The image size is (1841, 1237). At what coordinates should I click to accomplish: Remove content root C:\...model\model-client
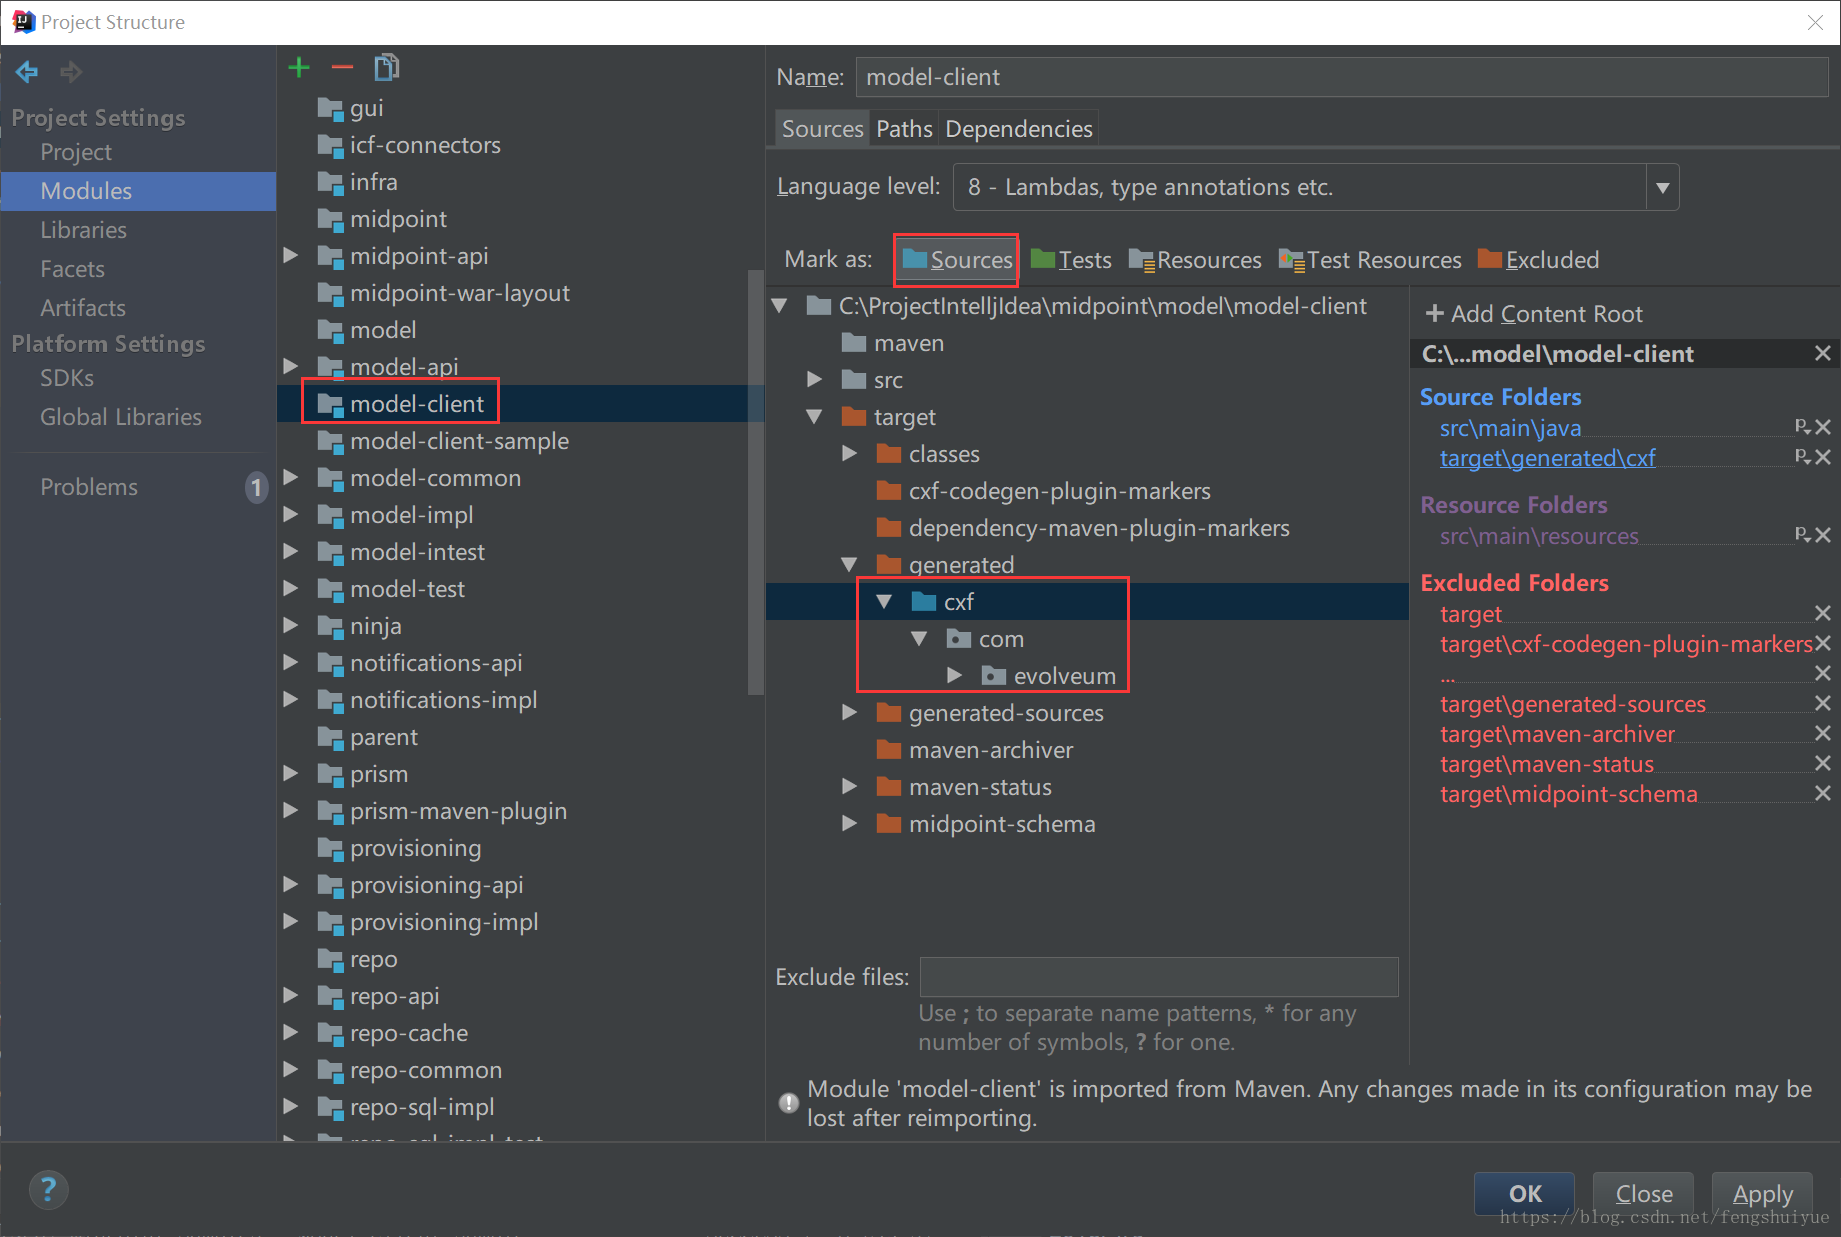(x=1823, y=354)
